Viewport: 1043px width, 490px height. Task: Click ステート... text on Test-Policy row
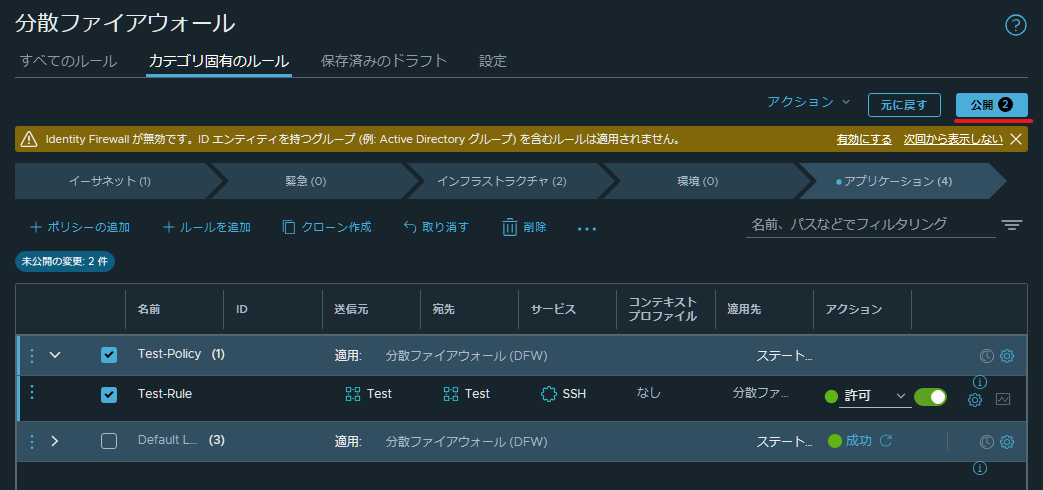pos(785,356)
